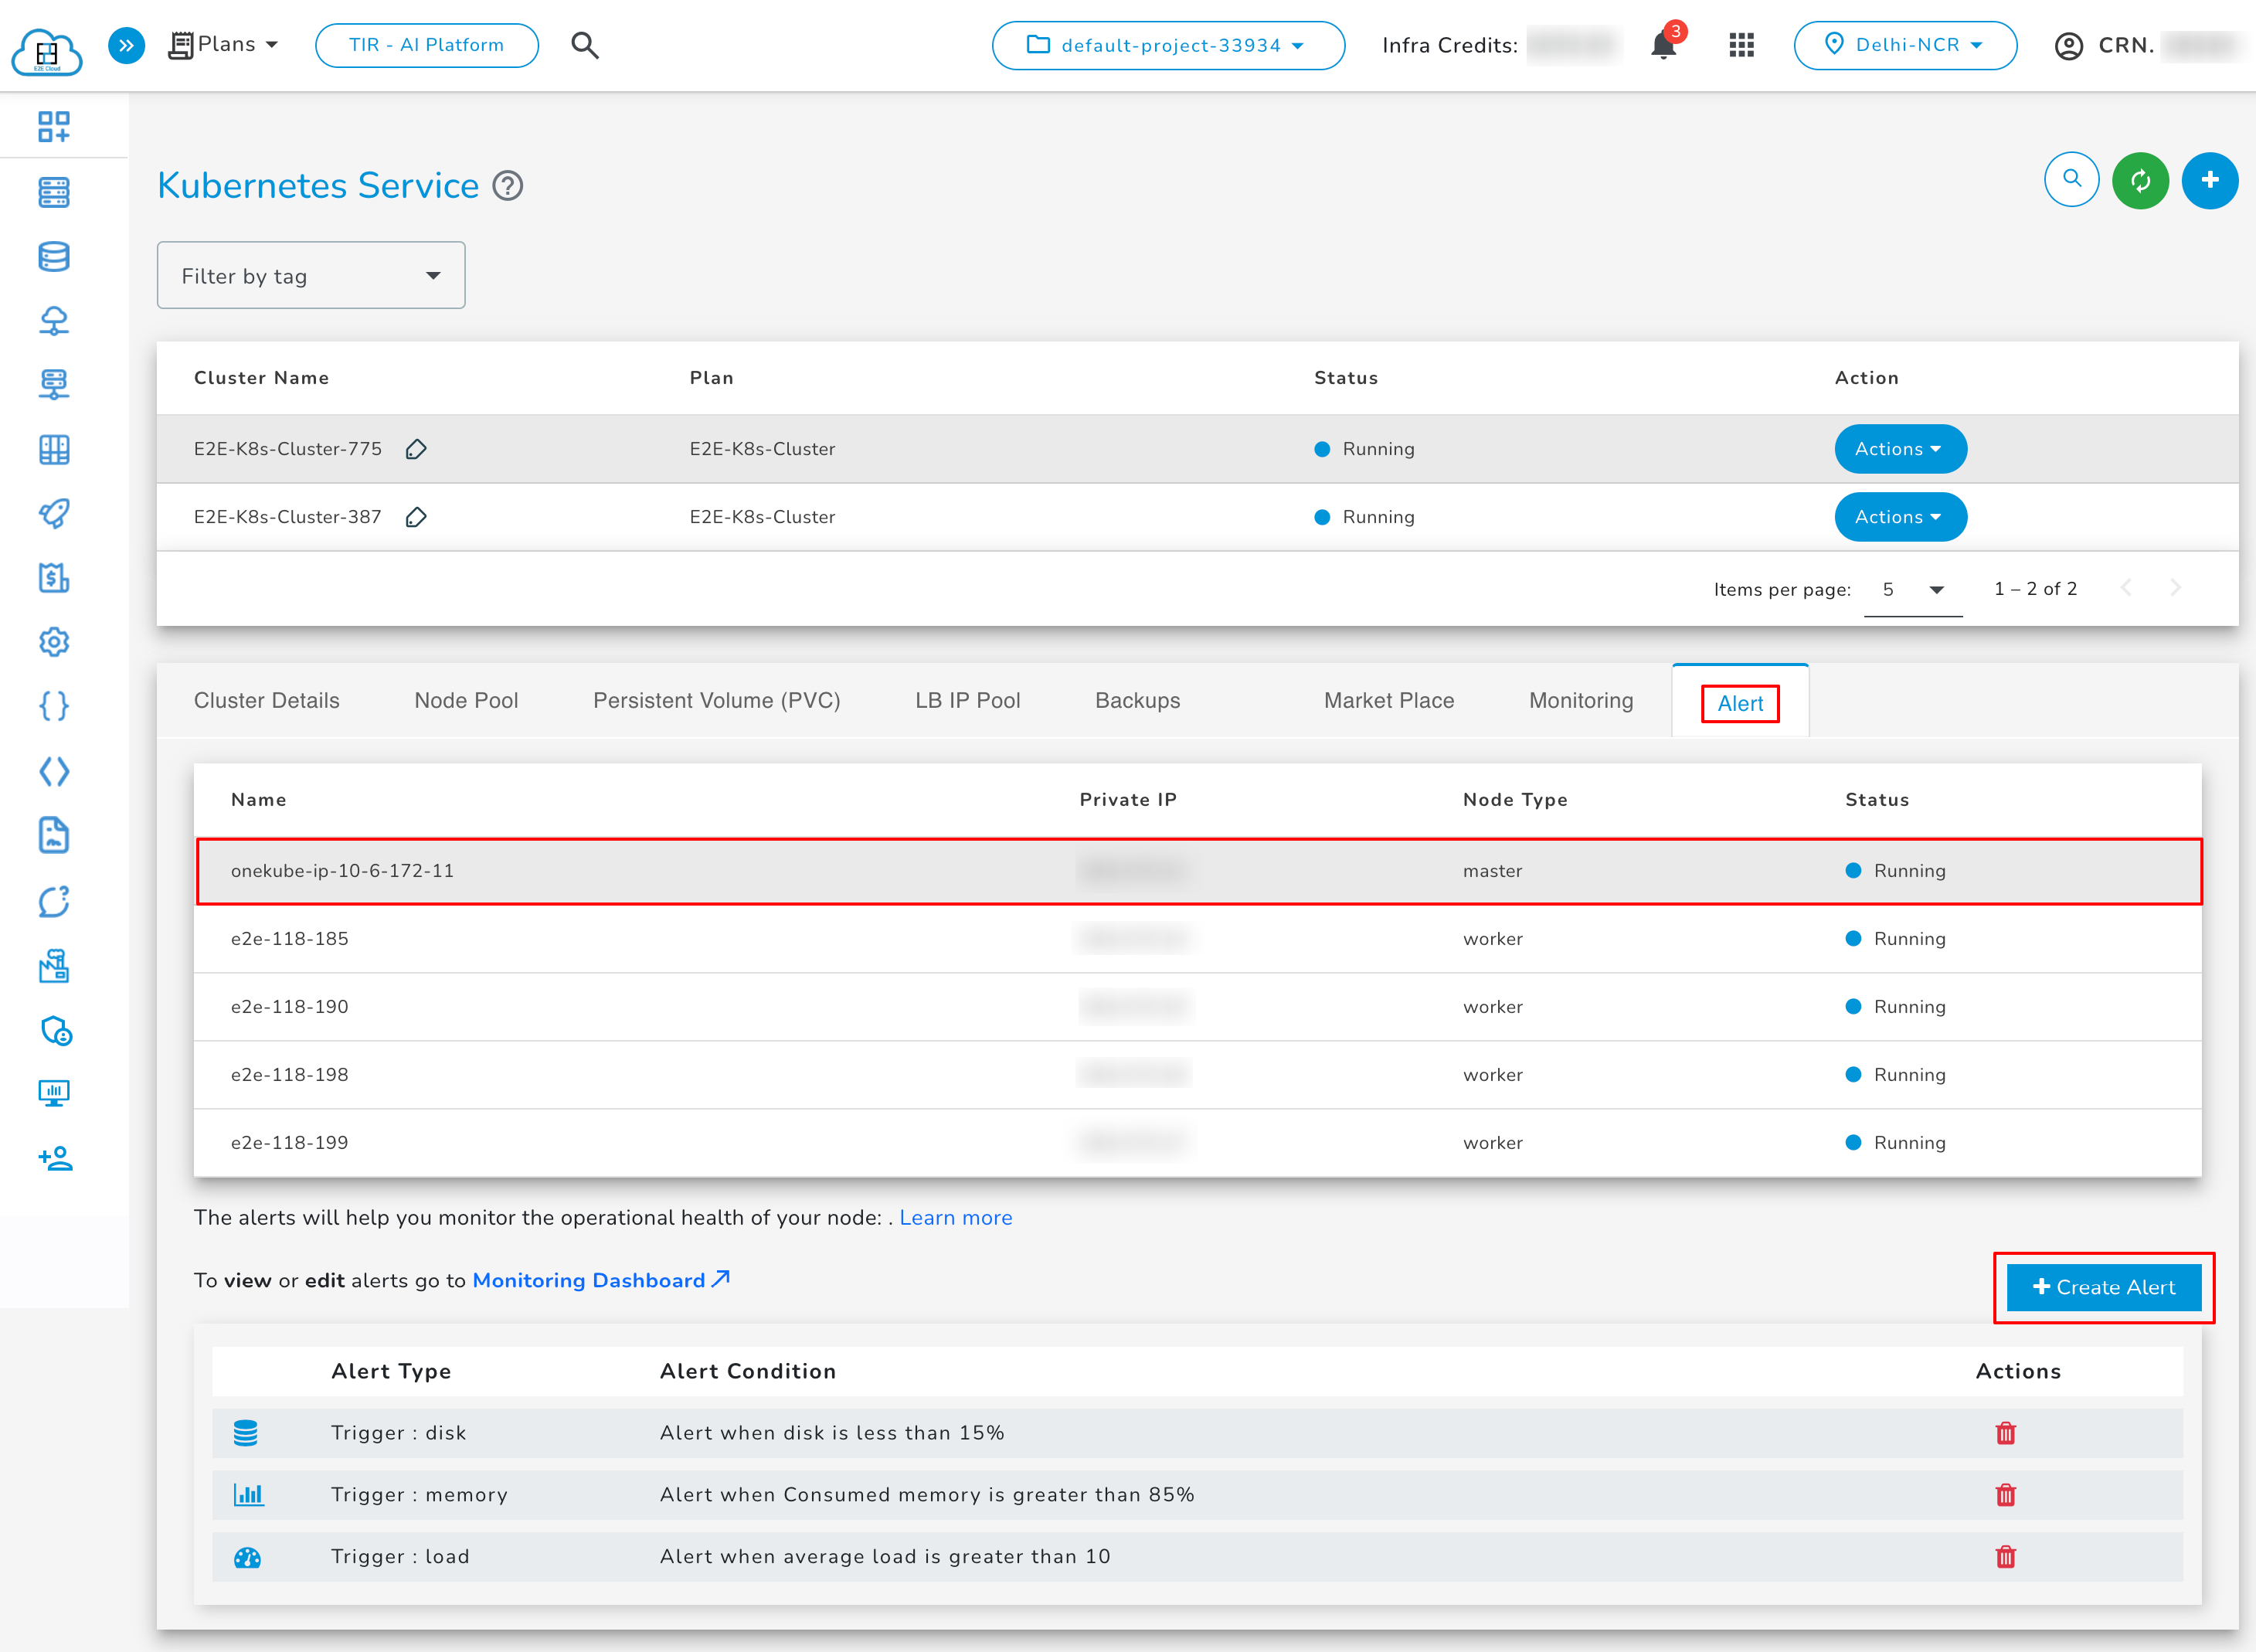Click the round search cluster button
Image resolution: width=2256 pixels, height=1652 pixels.
coord(2072,180)
